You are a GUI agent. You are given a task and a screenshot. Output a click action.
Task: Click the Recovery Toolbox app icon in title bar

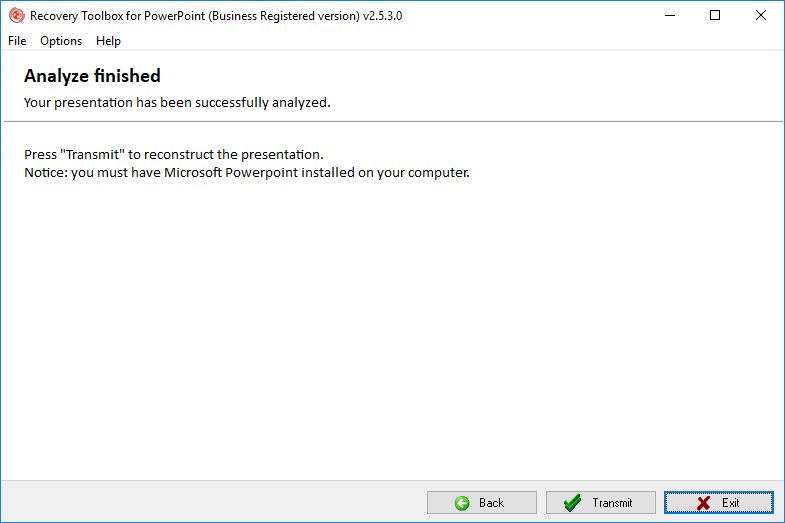point(17,16)
